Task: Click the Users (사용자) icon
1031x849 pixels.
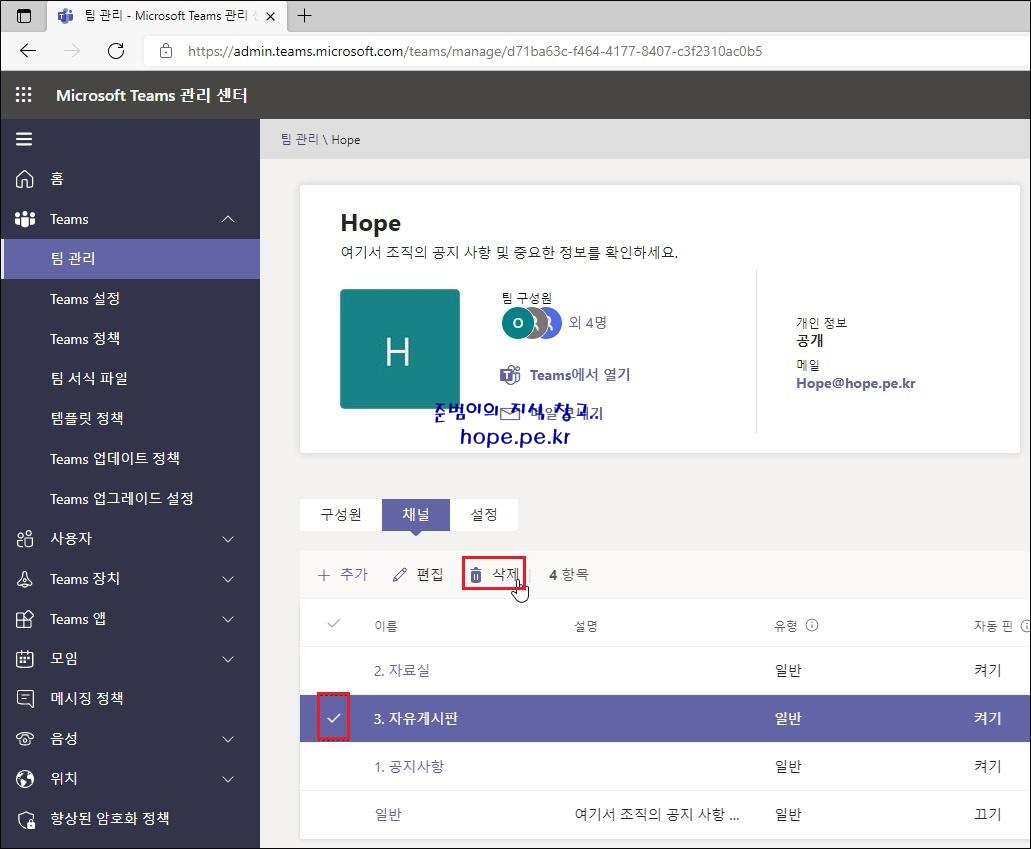Action: [x=25, y=539]
